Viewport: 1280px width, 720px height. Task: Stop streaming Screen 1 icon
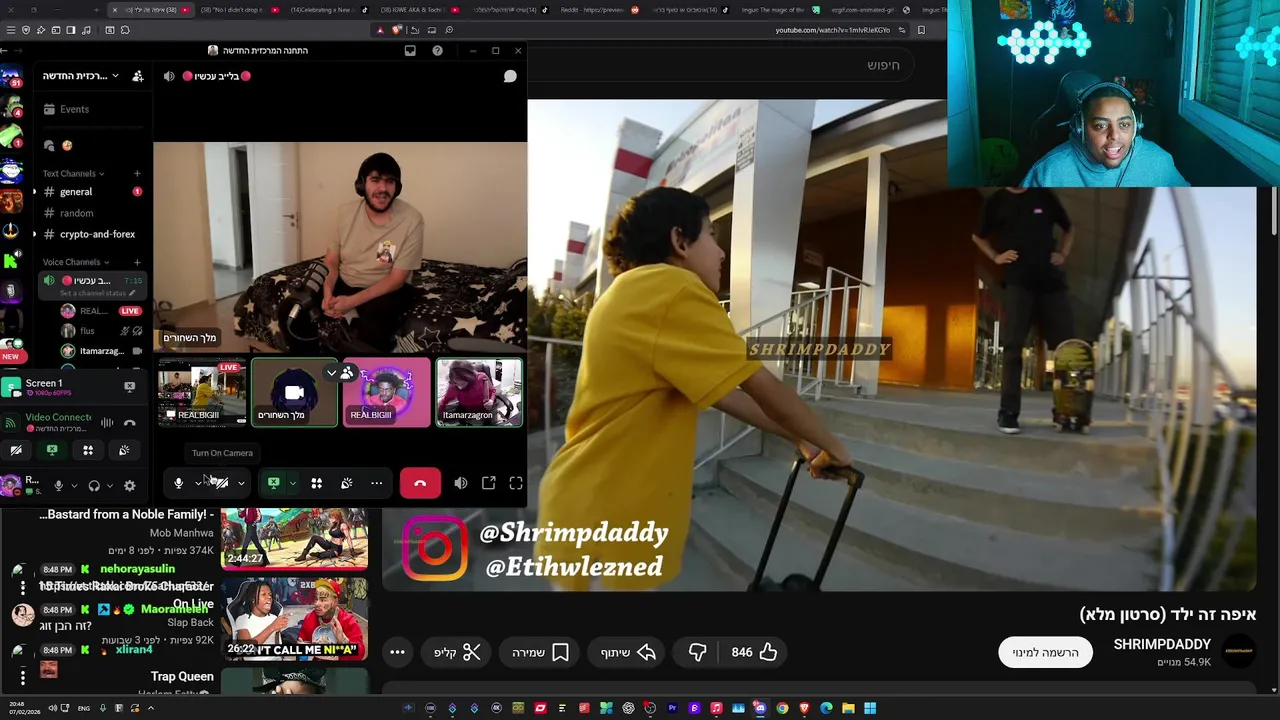click(129, 386)
